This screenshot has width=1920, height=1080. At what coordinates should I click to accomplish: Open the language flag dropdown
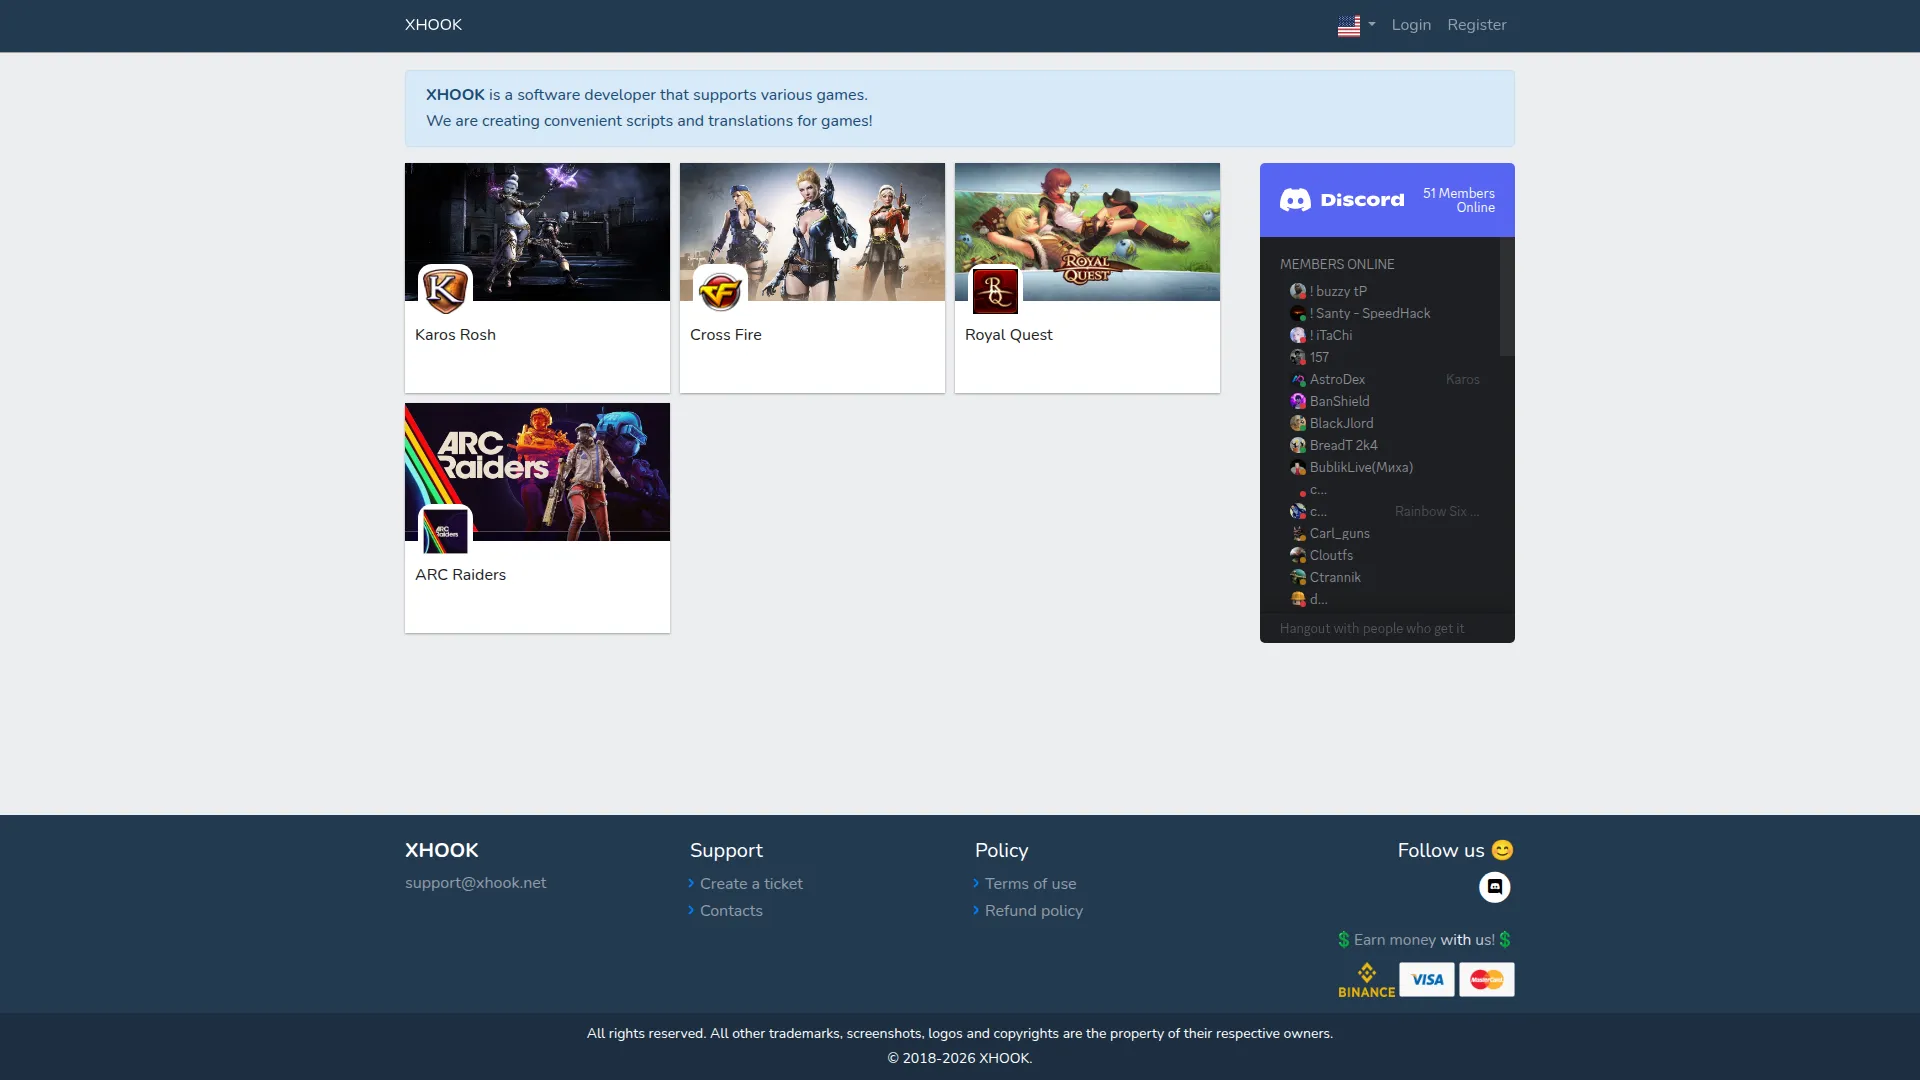1356,25
